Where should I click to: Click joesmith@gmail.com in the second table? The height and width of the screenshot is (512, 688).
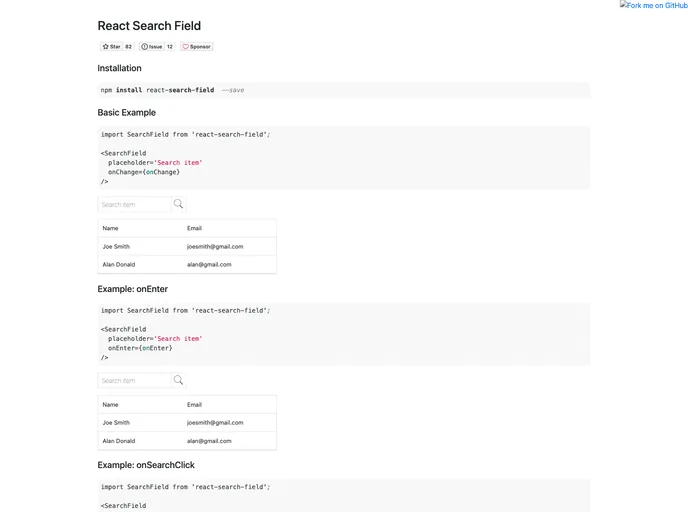[215, 422]
